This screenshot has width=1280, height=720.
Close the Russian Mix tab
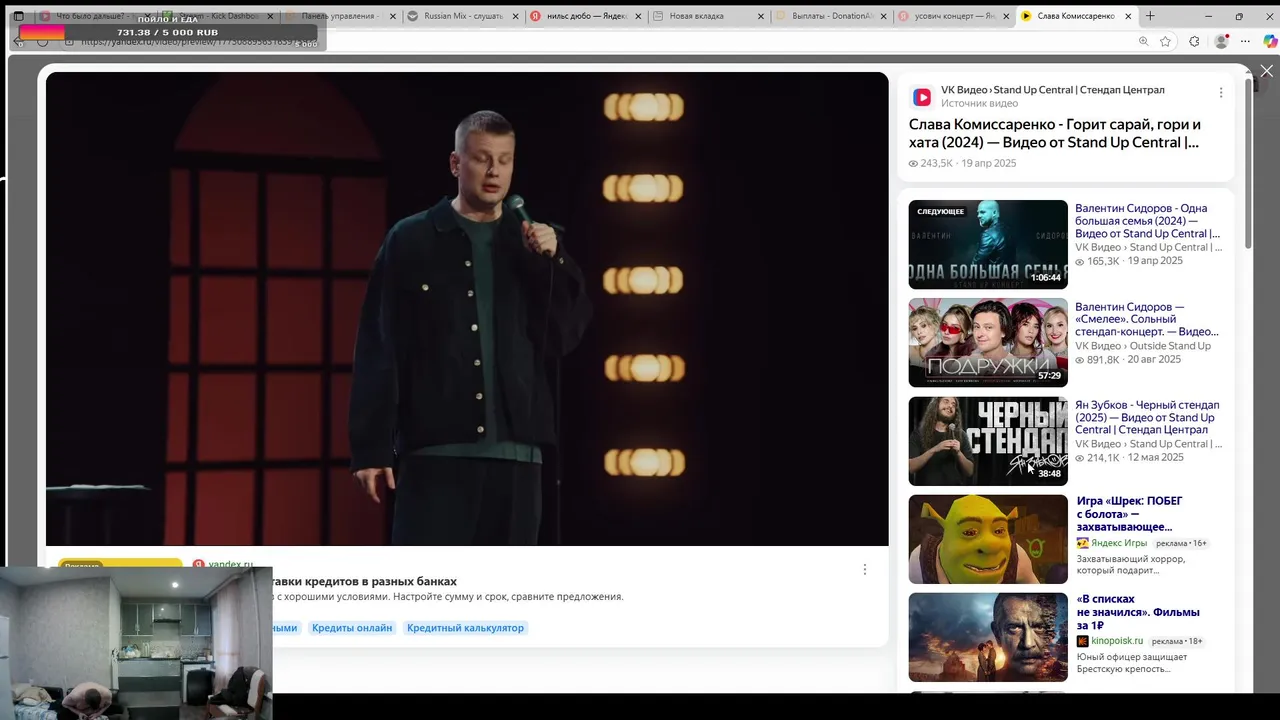point(514,16)
